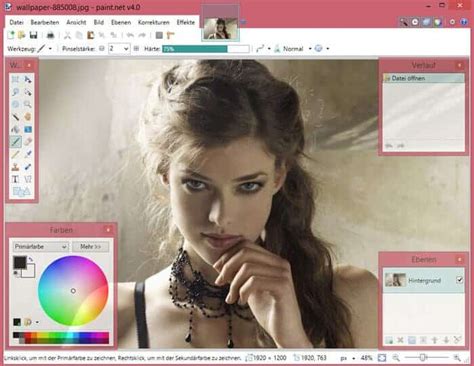Image resolution: width=474 pixels, height=366 pixels.
Task: Select the Ellipse Select tool
Action: [x=15, y=104]
